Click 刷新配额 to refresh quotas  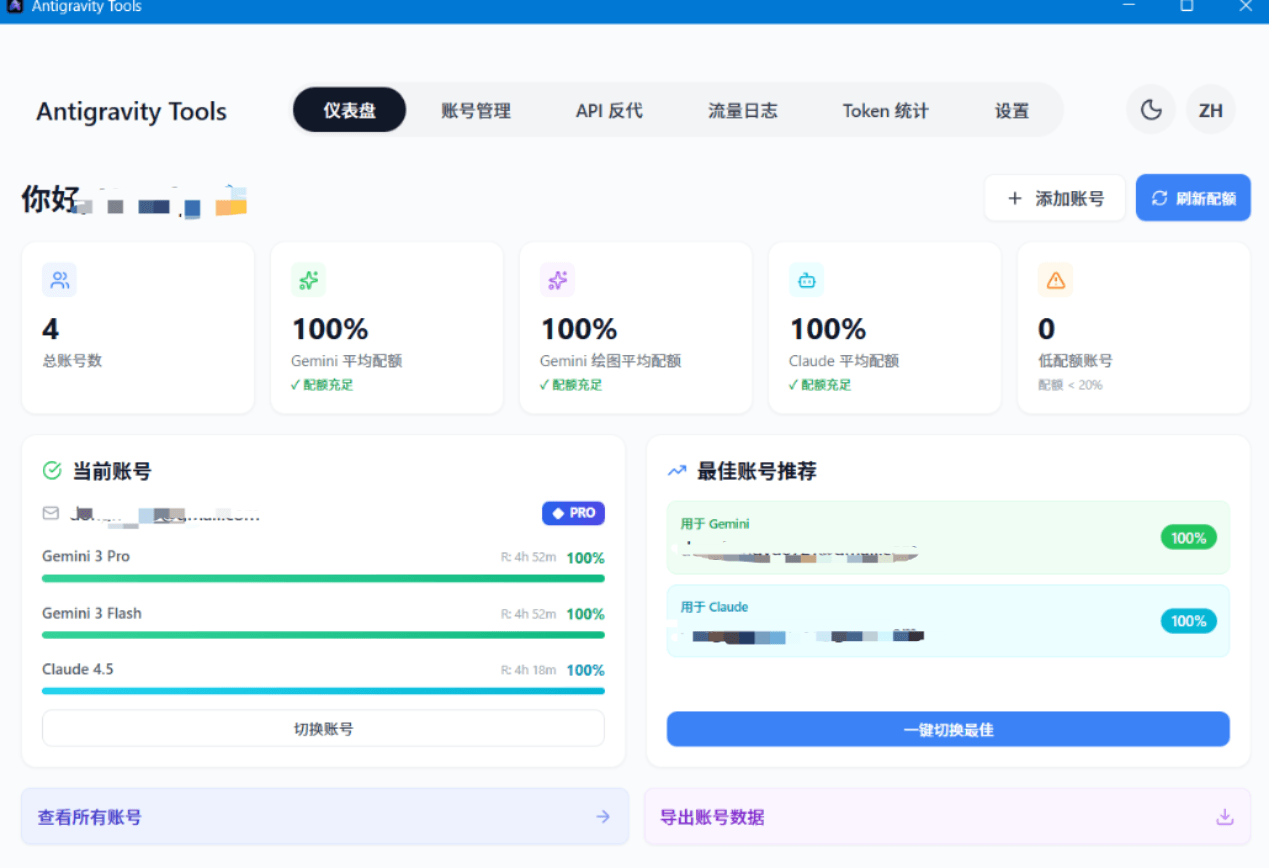(1193, 197)
